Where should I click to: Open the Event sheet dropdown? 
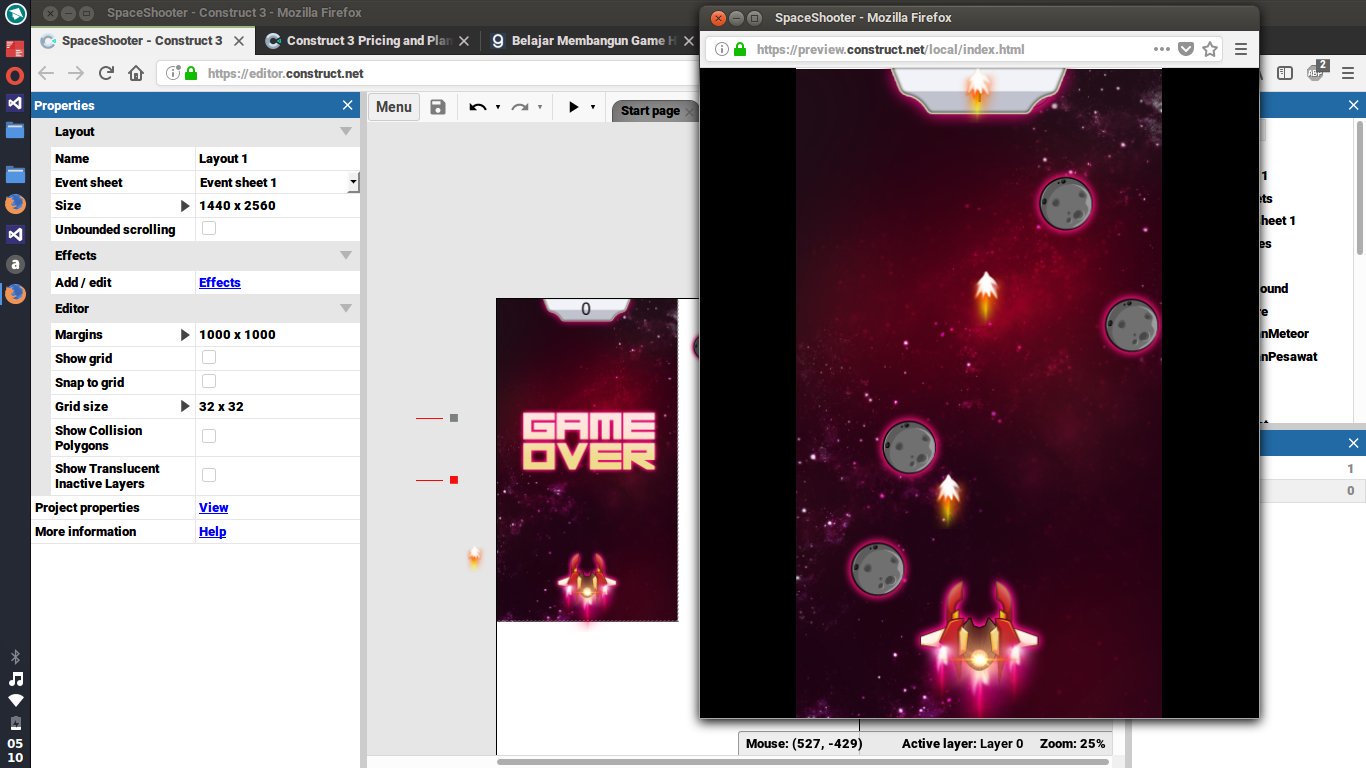click(x=352, y=182)
